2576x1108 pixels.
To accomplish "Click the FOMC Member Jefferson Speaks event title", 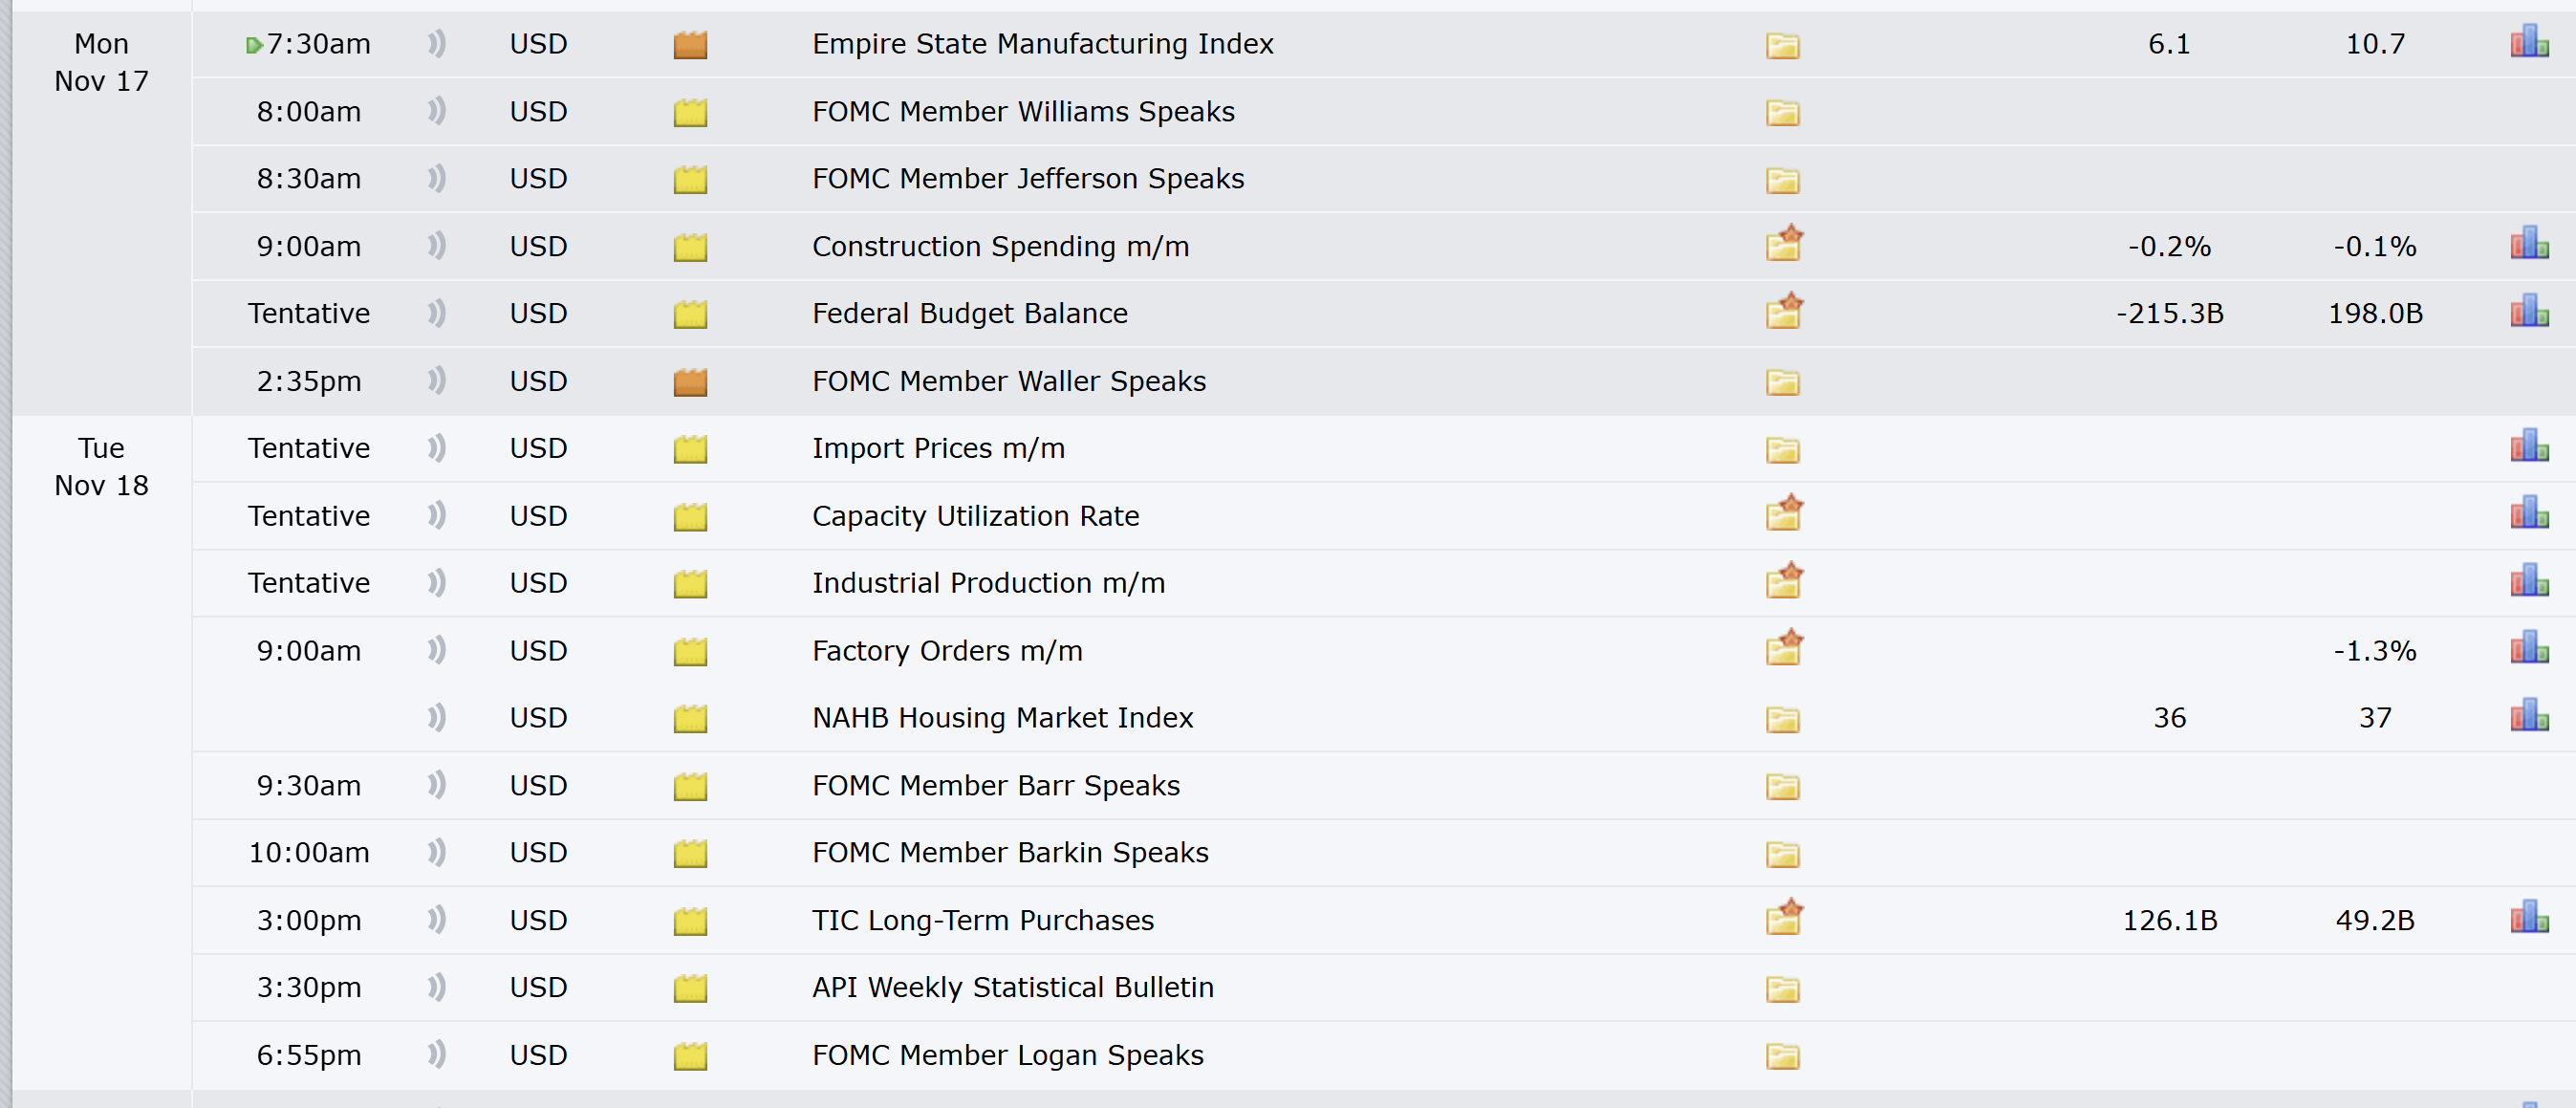I will [1027, 178].
